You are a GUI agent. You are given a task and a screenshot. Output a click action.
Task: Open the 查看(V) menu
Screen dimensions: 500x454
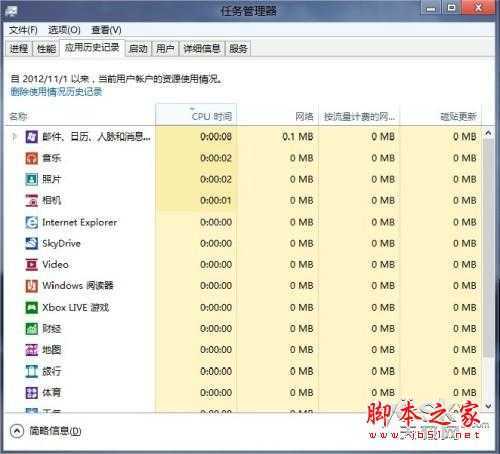click(106, 30)
